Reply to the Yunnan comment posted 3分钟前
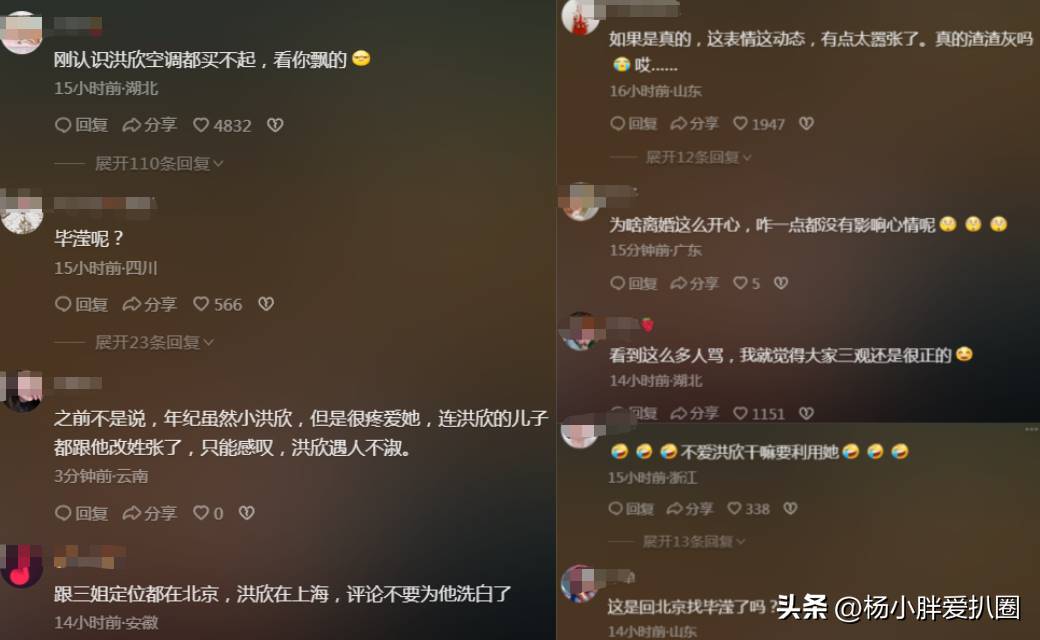Screen dimensions: 1040x640 (x=82, y=513)
